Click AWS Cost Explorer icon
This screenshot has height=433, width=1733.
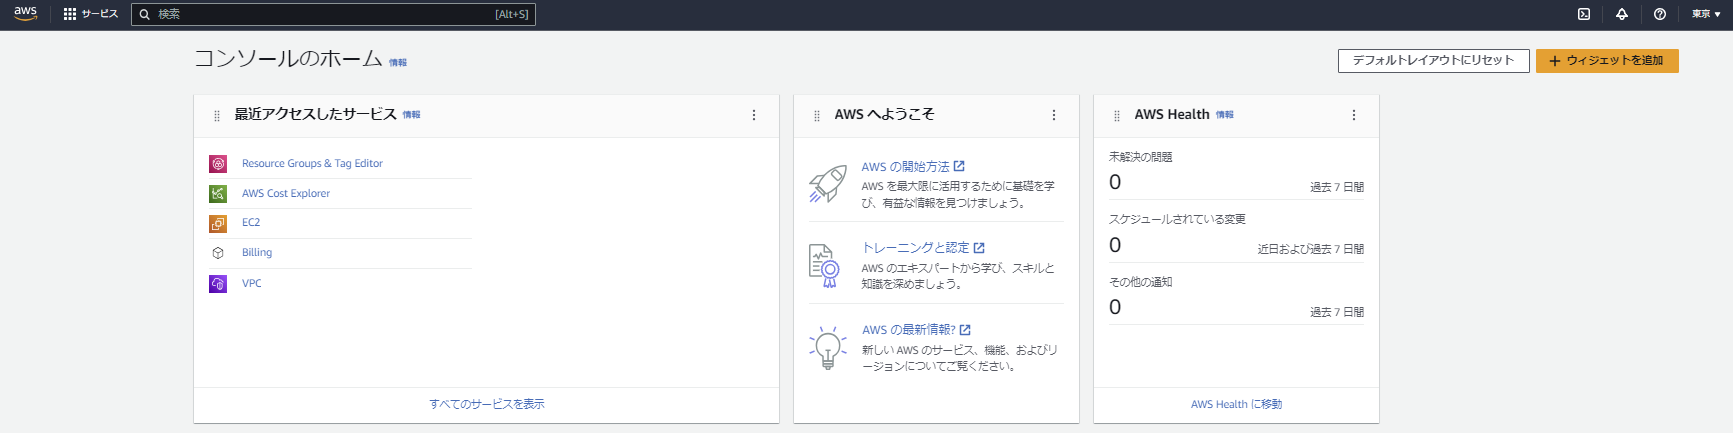pyautogui.click(x=218, y=194)
